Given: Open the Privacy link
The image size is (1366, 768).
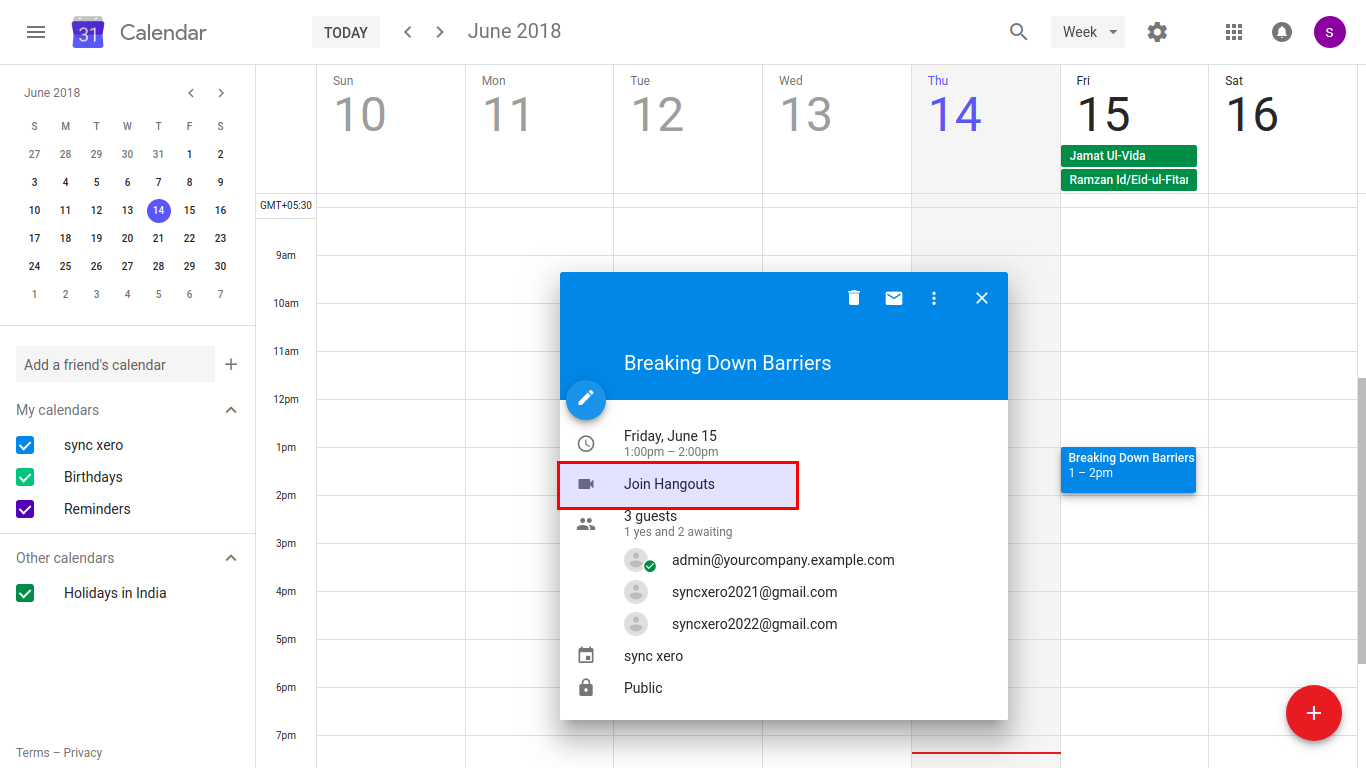Looking at the screenshot, I should click(83, 753).
